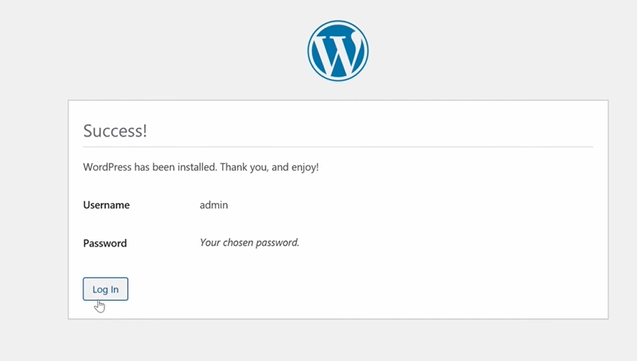The image size is (637, 361).
Task: Select the Success! heading
Action: pos(115,131)
